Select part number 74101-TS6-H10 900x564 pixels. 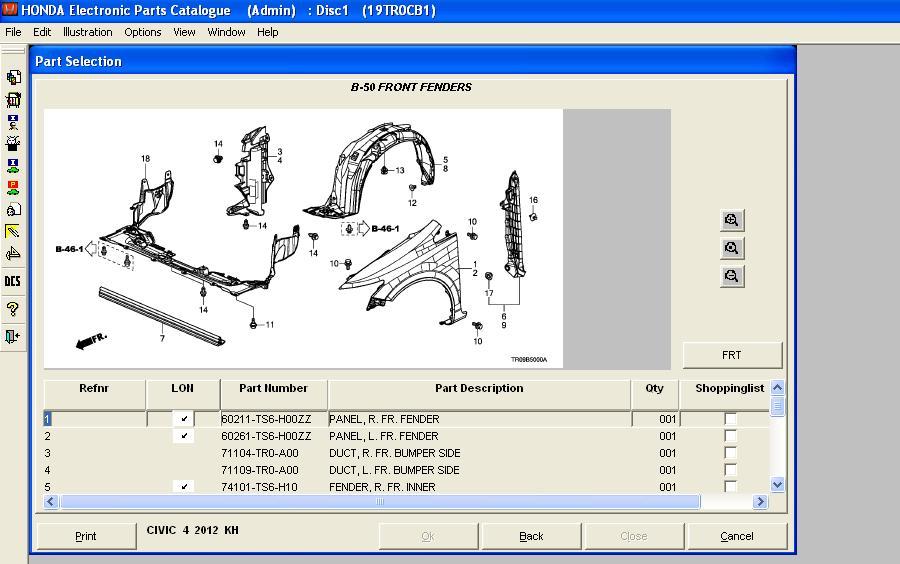(x=259, y=487)
